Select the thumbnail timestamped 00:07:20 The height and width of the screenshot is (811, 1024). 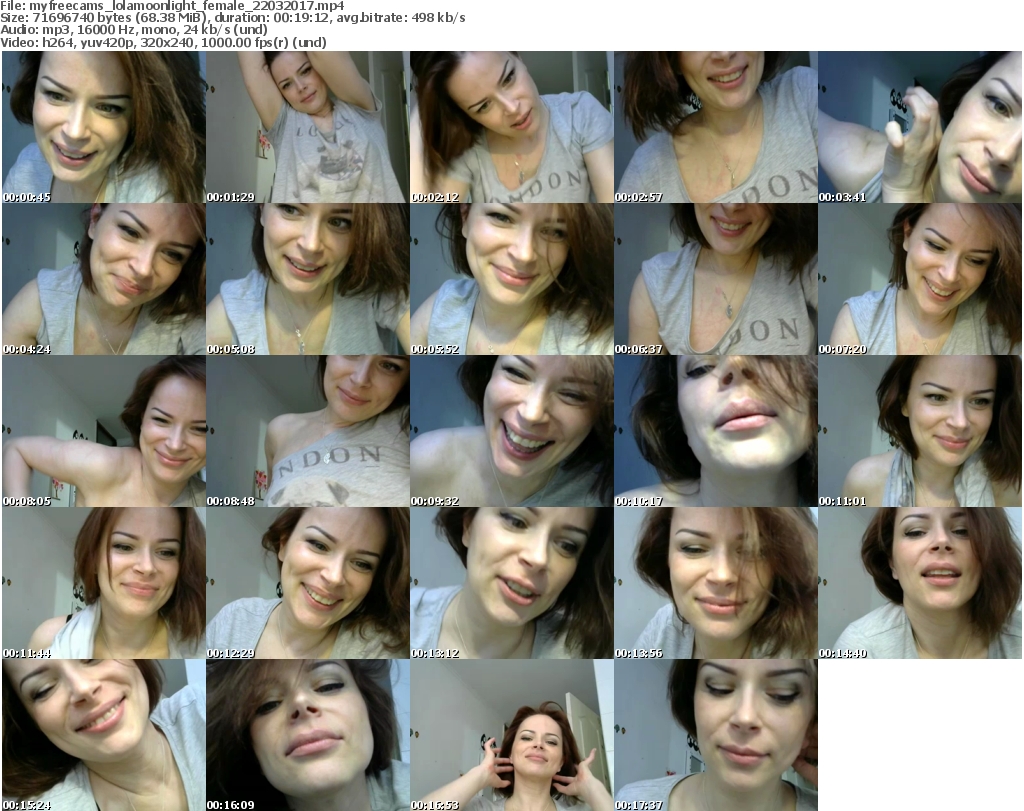tap(920, 279)
